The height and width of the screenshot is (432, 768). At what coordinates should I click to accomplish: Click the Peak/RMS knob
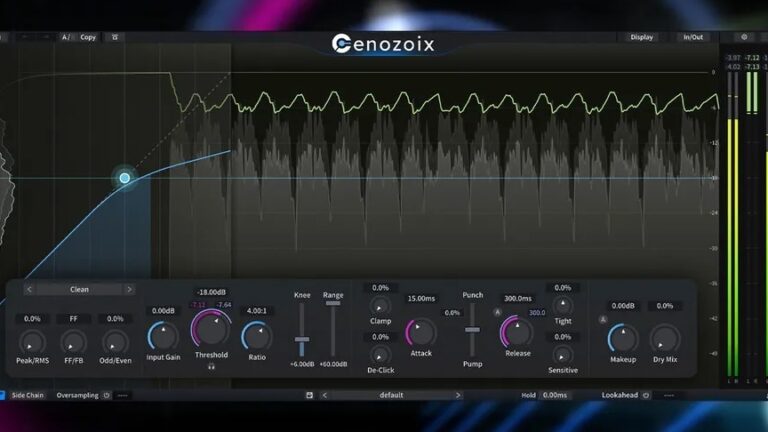pyautogui.click(x=32, y=342)
